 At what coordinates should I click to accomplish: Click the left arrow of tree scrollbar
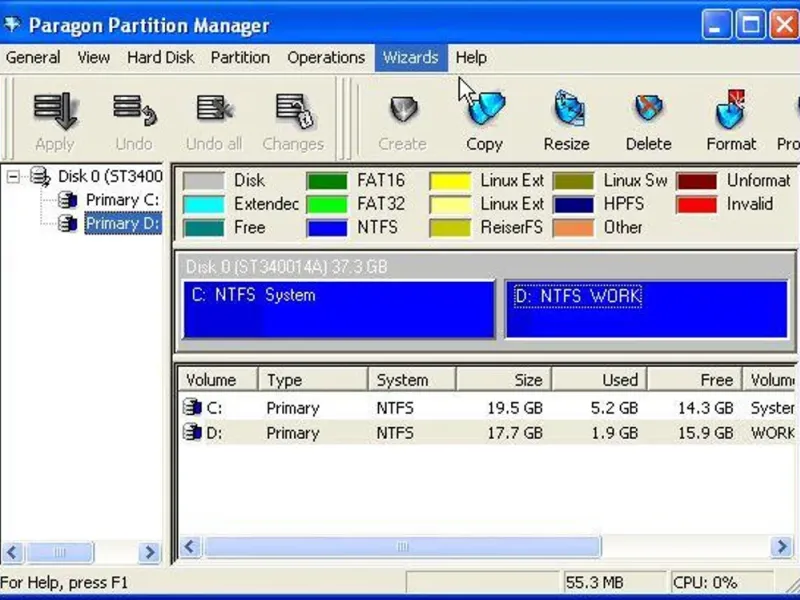pyautogui.click(x=13, y=552)
